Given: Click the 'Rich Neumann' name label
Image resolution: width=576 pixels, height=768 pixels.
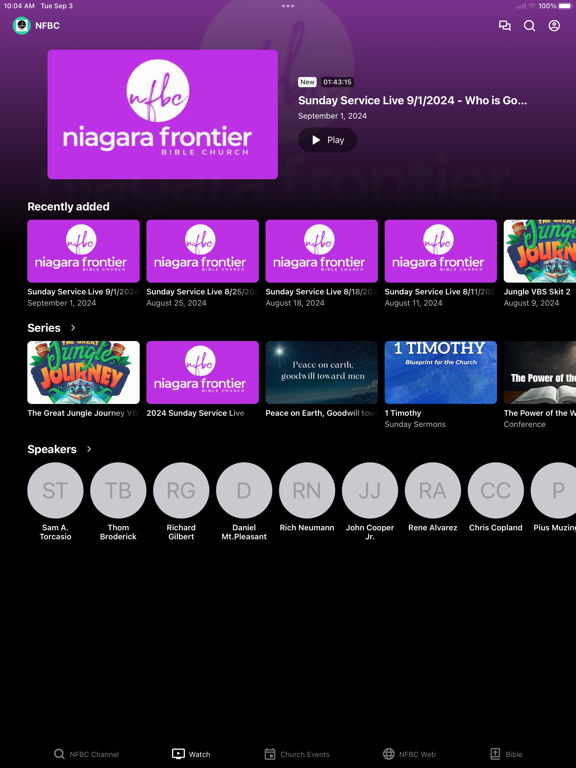Looking at the screenshot, I should pos(307,528).
